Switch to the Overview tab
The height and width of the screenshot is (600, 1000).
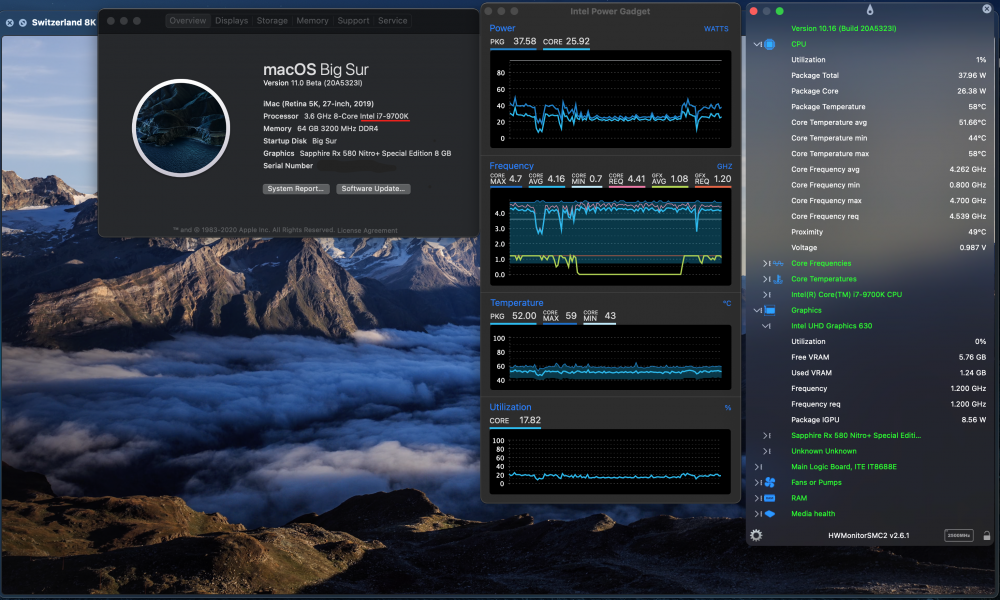click(188, 20)
